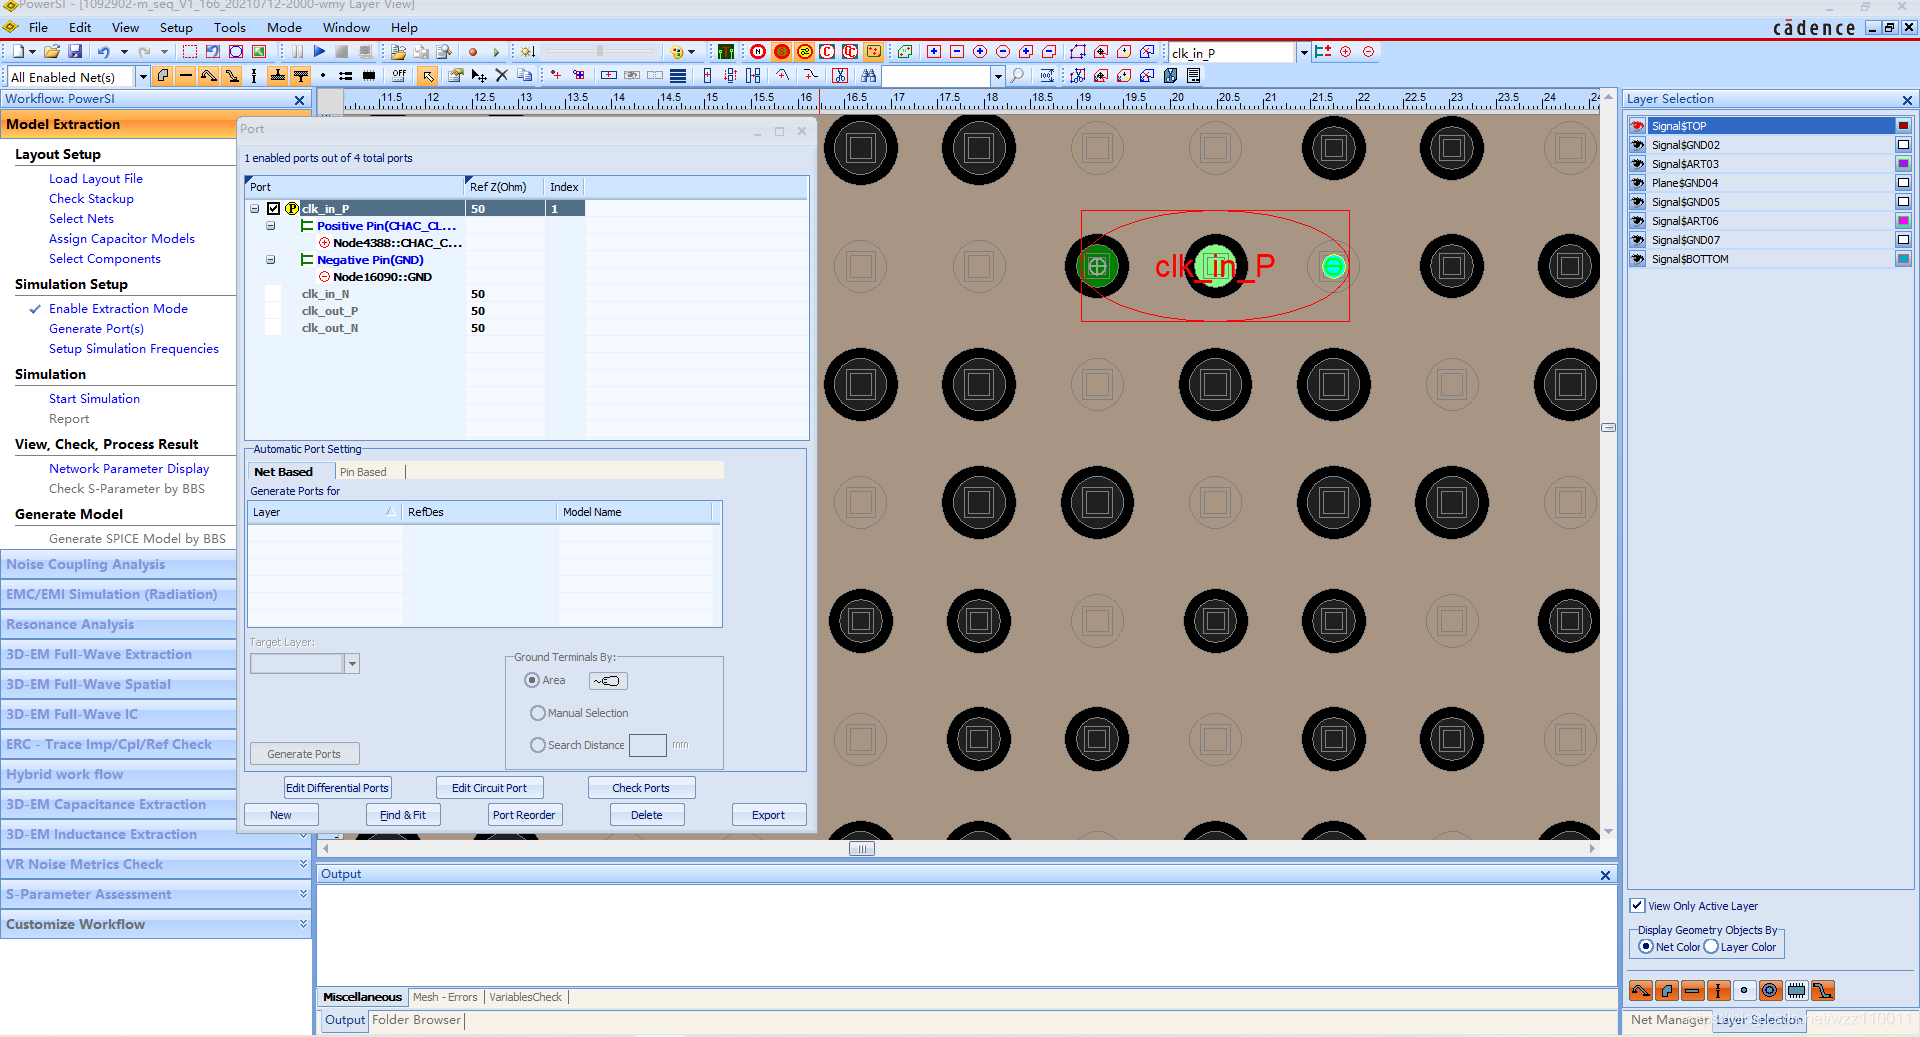Select the arrow pointer tool in second toolbar
1920x1037 pixels.
(428, 76)
